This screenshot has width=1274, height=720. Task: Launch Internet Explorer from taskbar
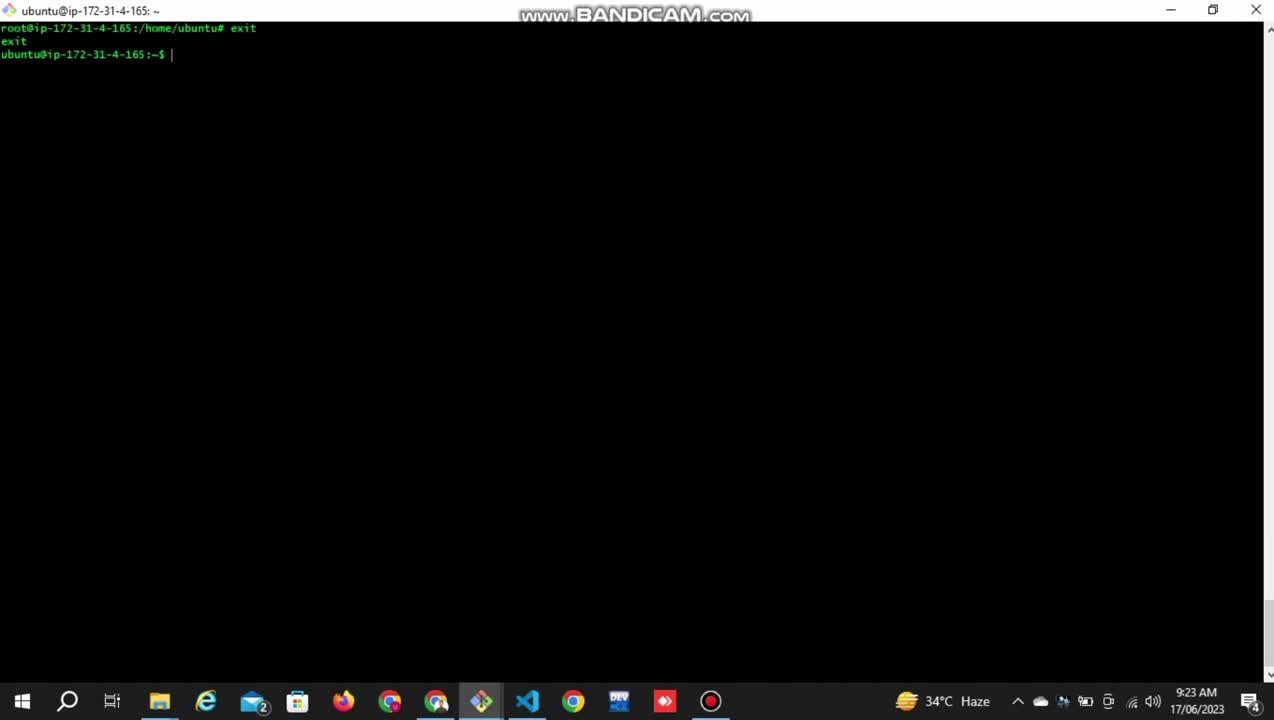(206, 701)
